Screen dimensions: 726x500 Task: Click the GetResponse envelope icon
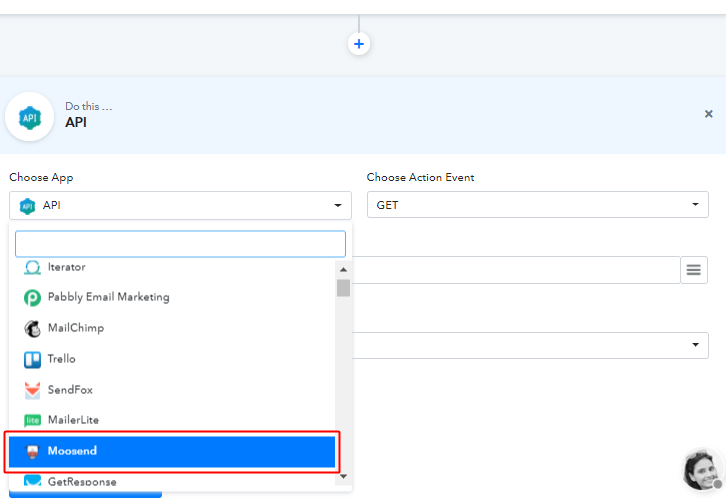pos(32,480)
